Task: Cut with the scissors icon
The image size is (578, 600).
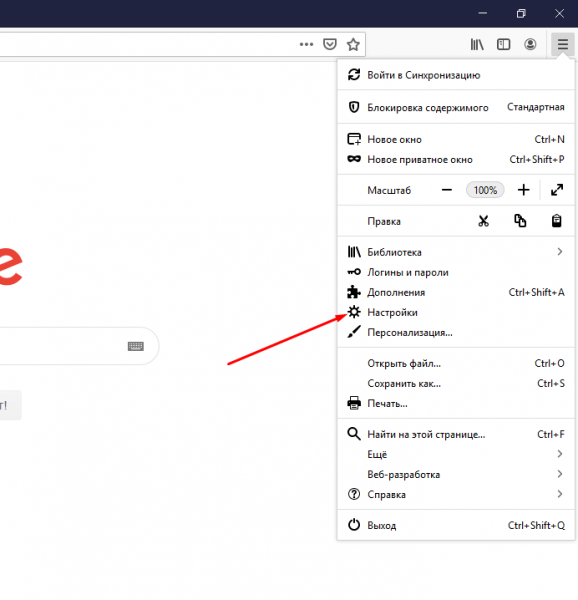Action: tap(484, 221)
